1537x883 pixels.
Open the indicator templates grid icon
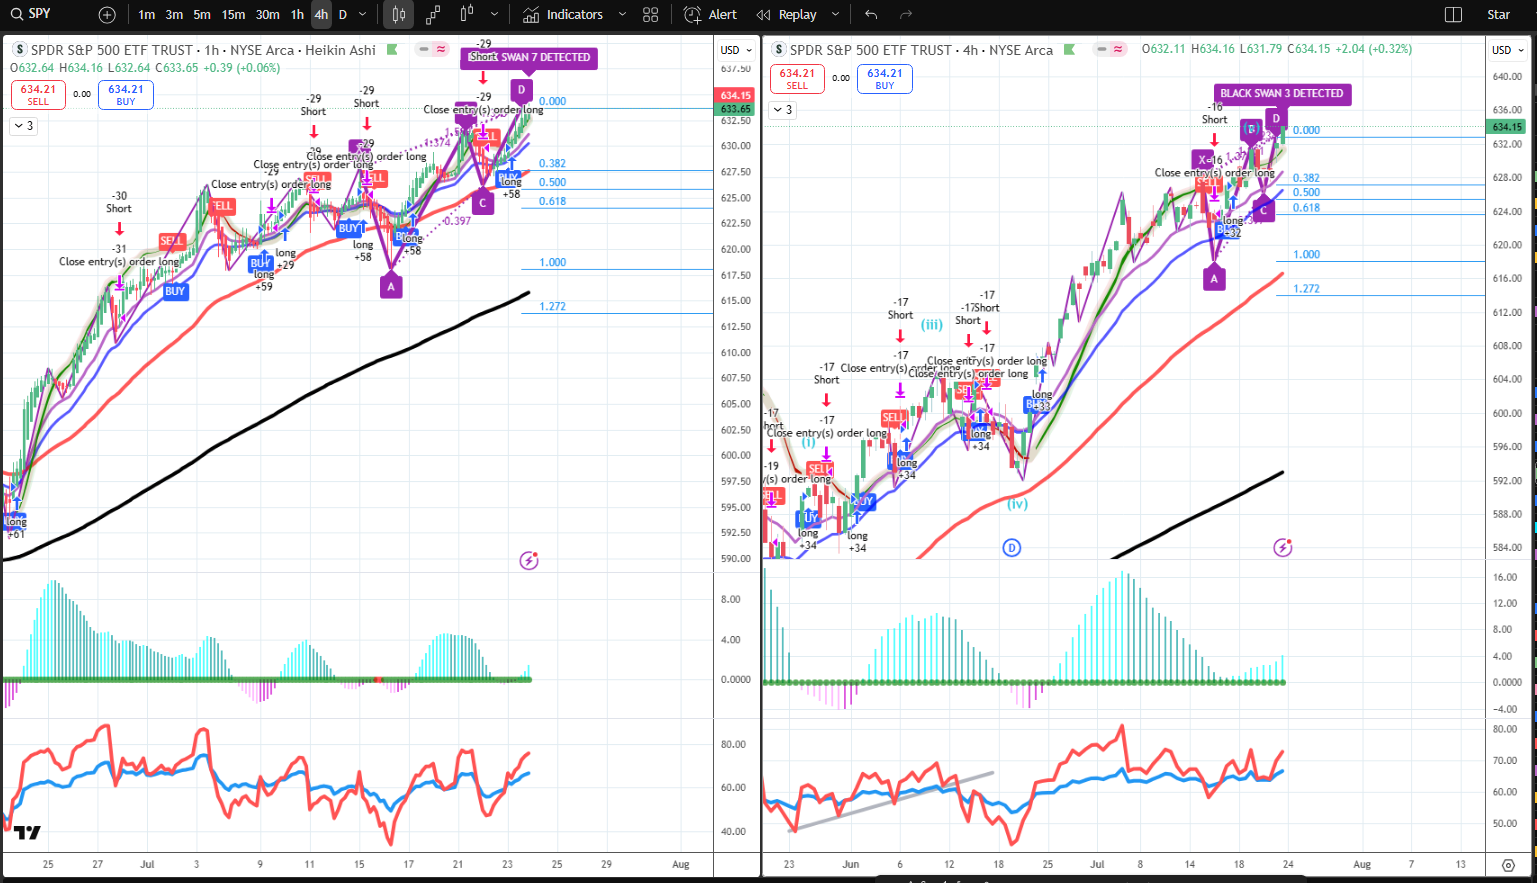point(651,15)
